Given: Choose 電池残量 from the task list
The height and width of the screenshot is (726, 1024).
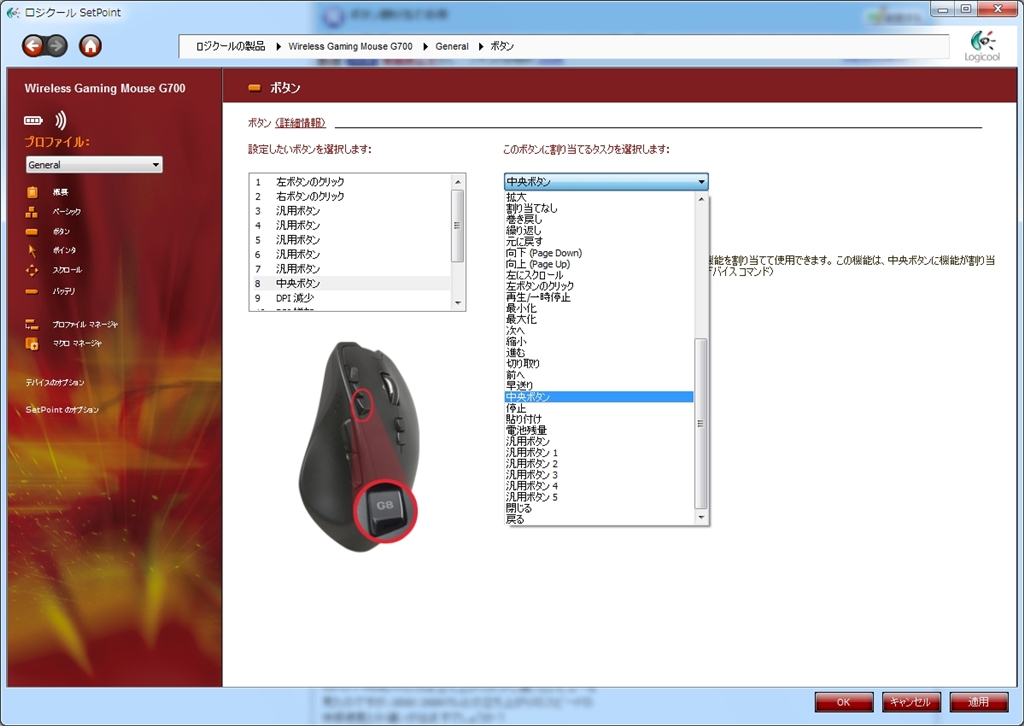Looking at the screenshot, I should coord(599,430).
